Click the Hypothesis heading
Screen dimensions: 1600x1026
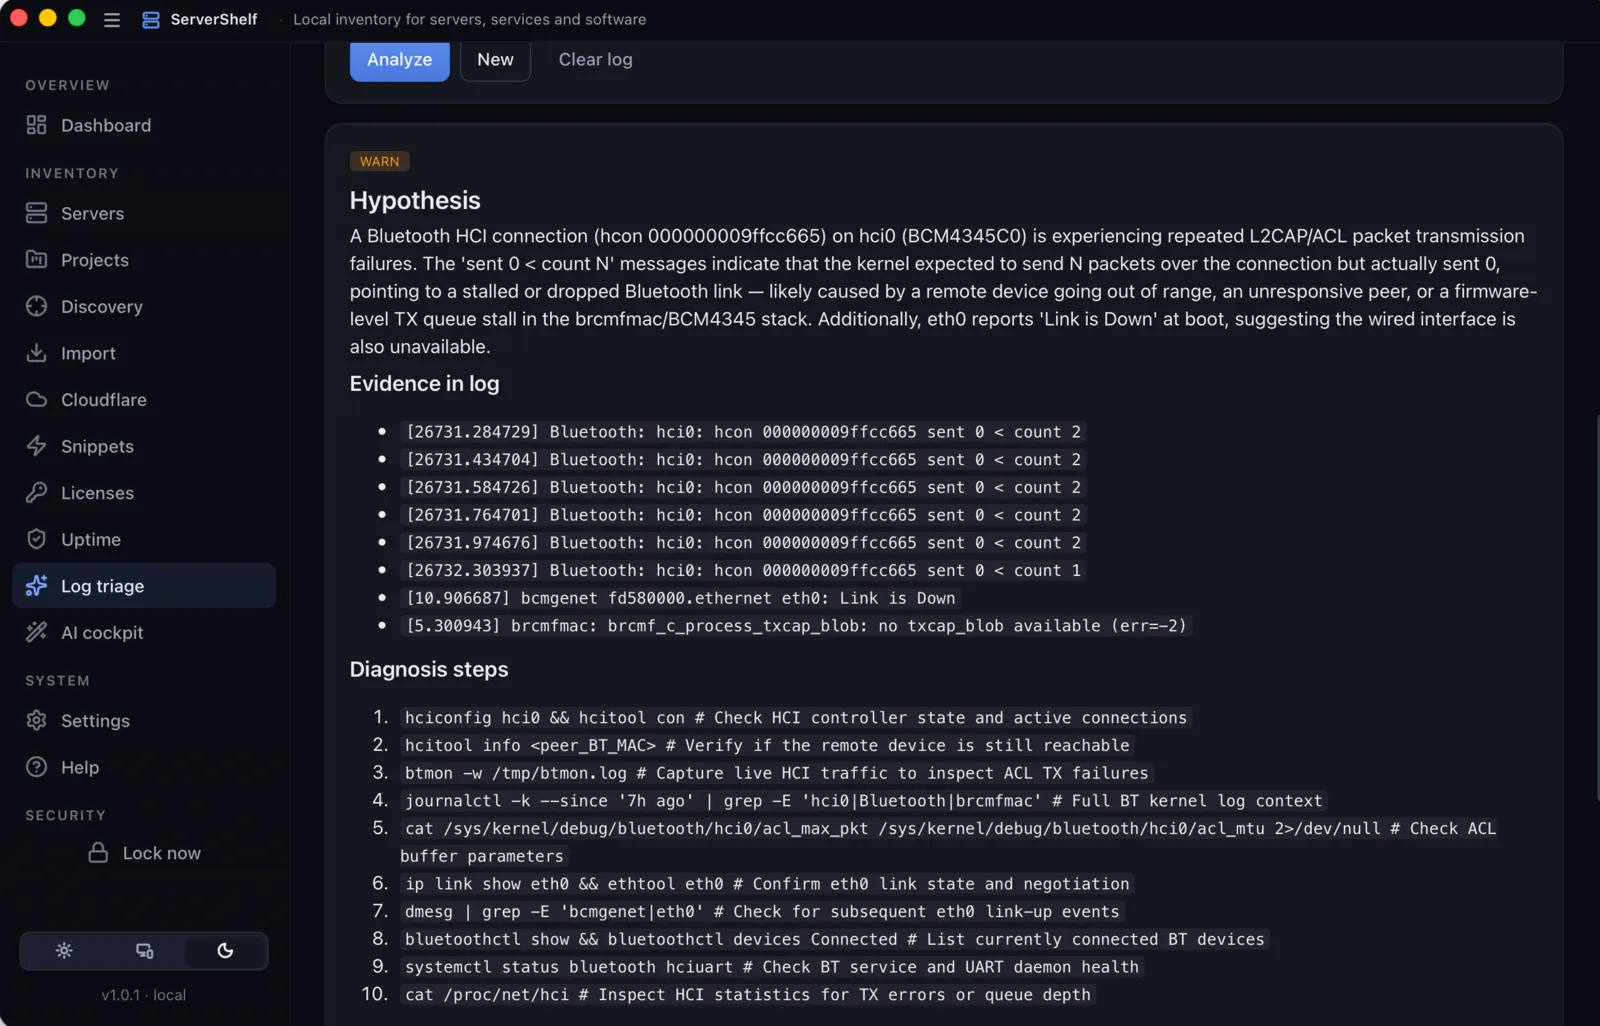click(415, 200)
